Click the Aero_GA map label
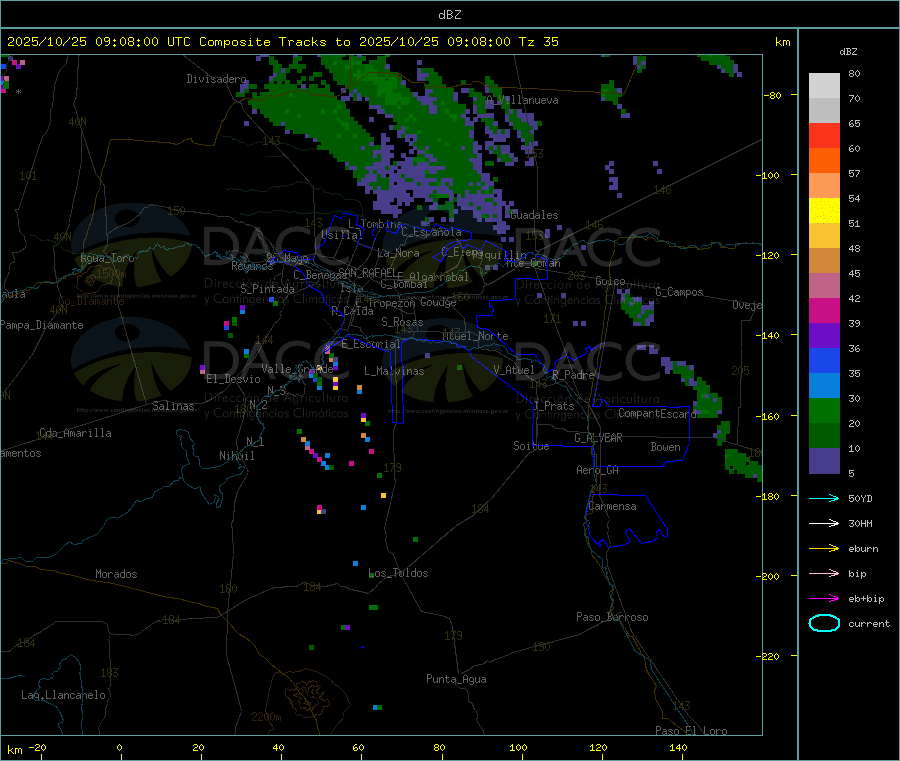The width and height of the screenshot is (900, 761). click(598, 470)
